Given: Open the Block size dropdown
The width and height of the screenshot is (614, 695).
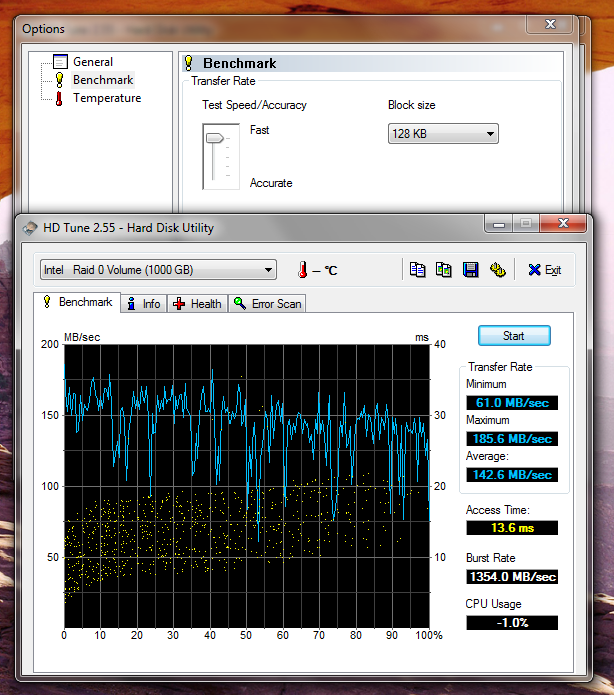Looking at the screenshot, I should (x=442, y=134).
